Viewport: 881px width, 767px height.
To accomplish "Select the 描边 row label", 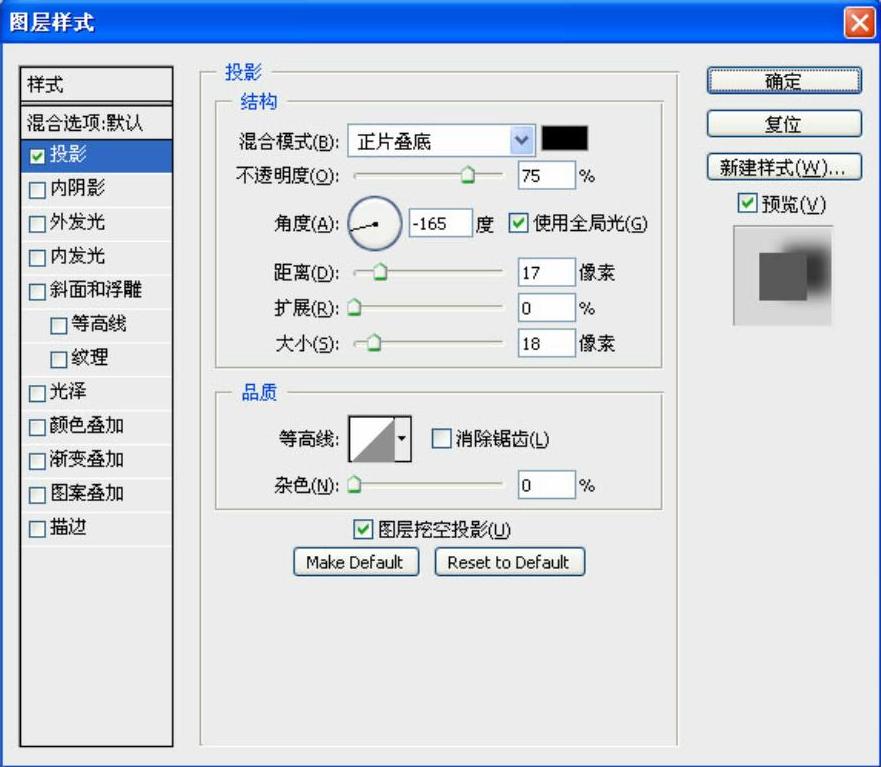I will [x=68, y=527].
